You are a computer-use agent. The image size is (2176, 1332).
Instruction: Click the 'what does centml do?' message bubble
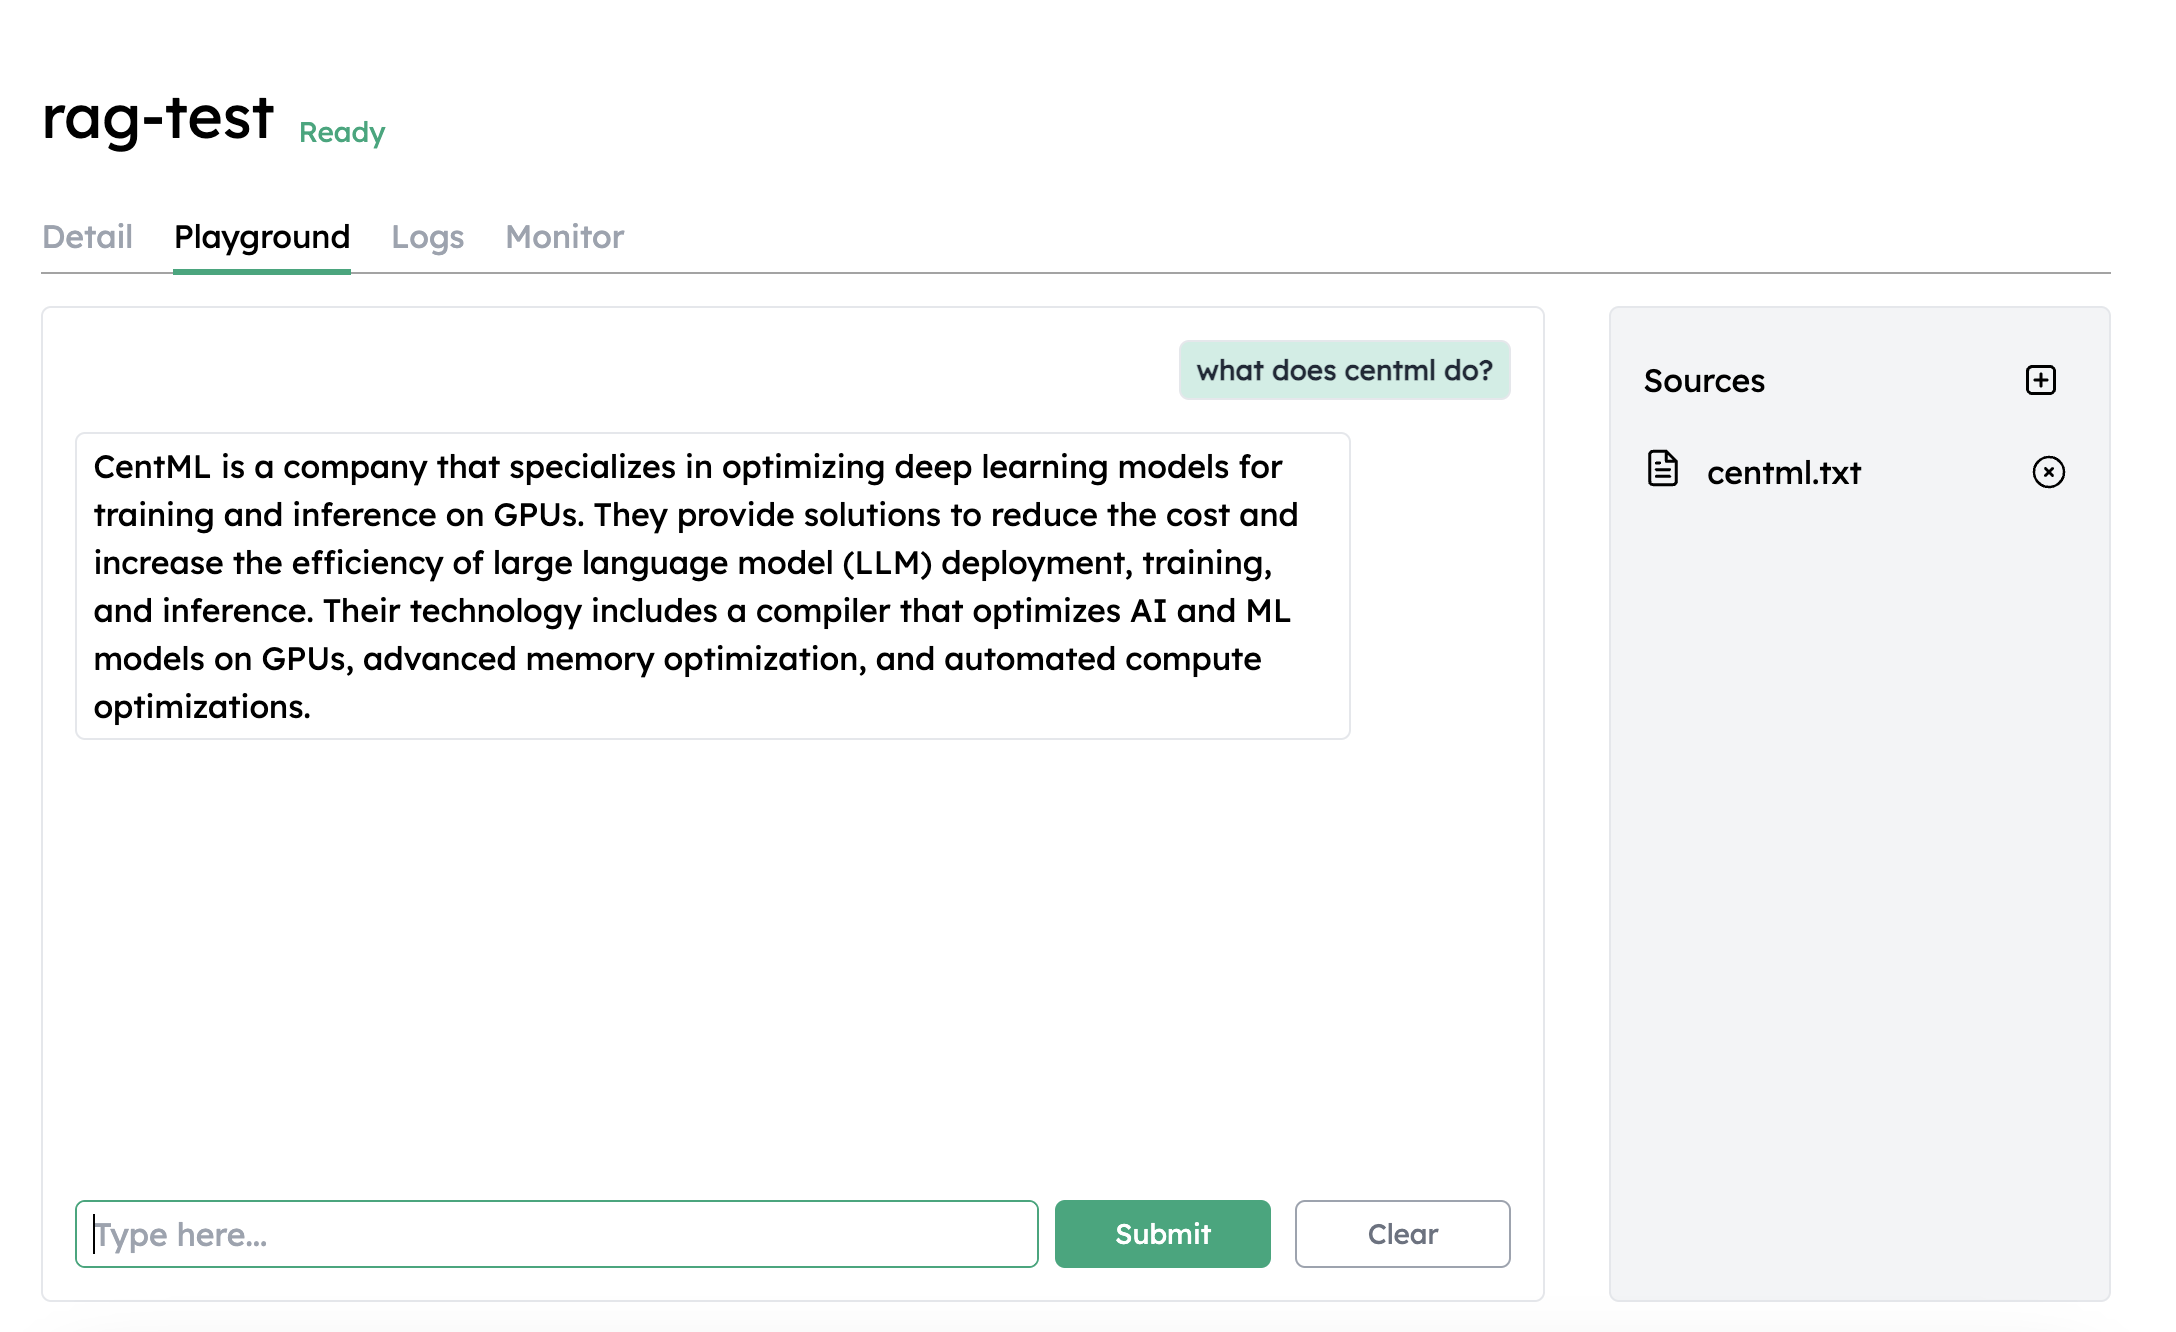click(1344, 370)
